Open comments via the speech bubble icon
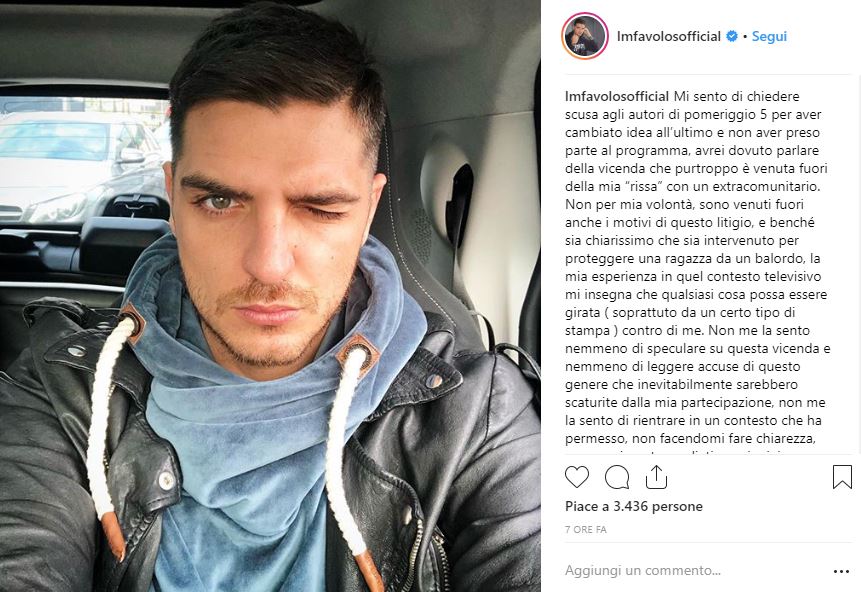Screen dimensions: 861x592 [617, 477]
